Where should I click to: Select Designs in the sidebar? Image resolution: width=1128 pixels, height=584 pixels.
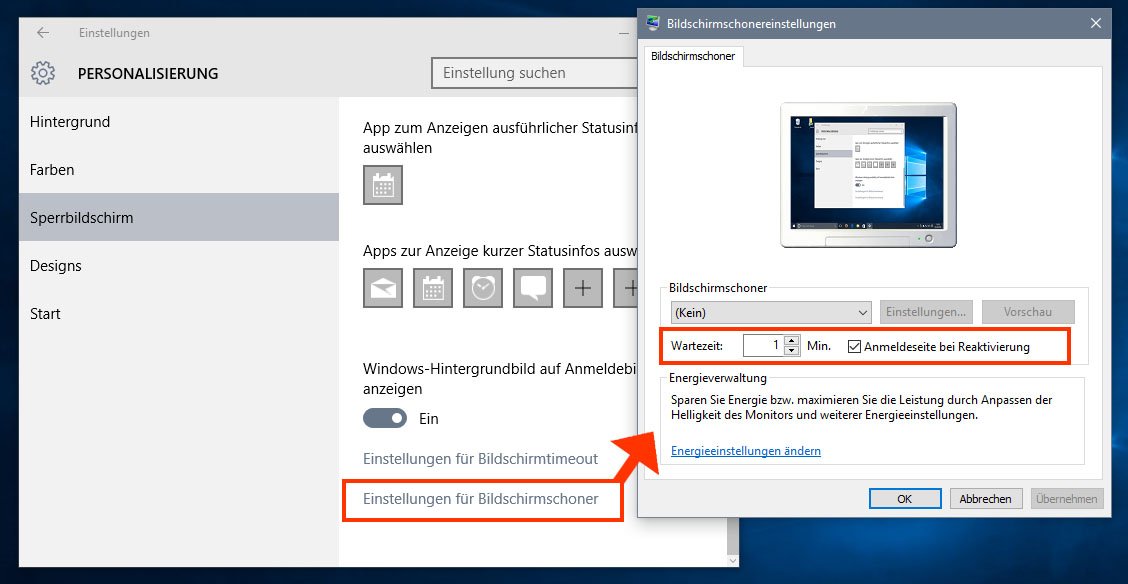(x=56, y=265)
